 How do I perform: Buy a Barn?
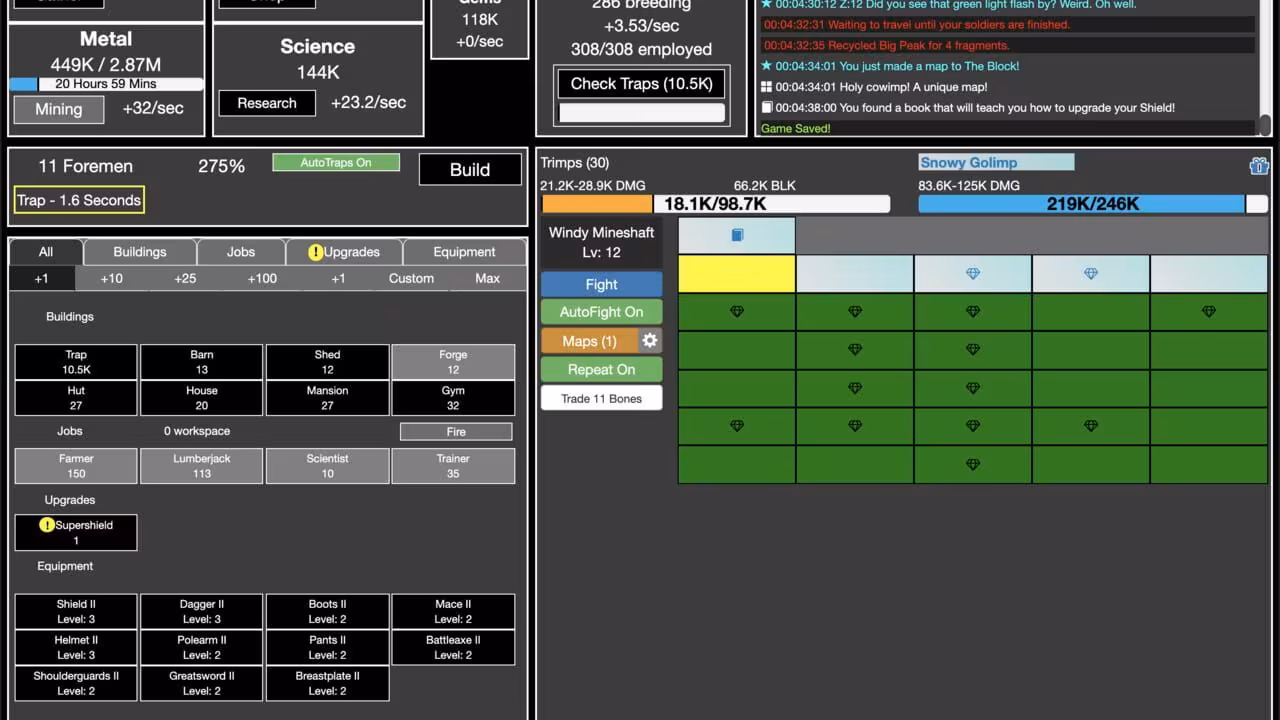click(x=202, y=362)
